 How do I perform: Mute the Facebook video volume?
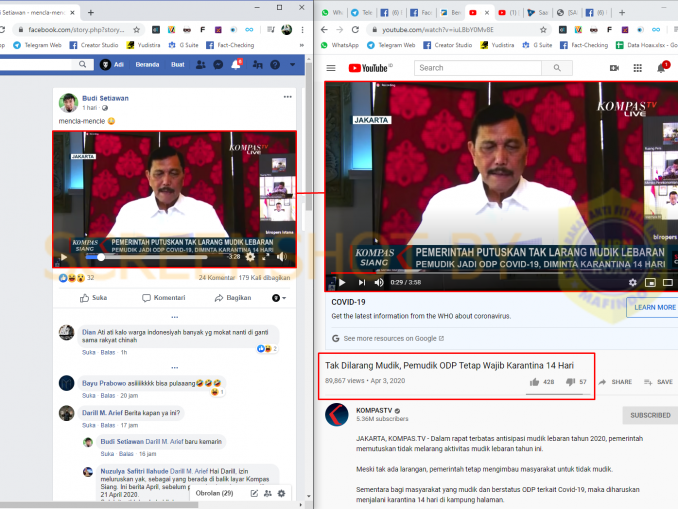[281, 257]
